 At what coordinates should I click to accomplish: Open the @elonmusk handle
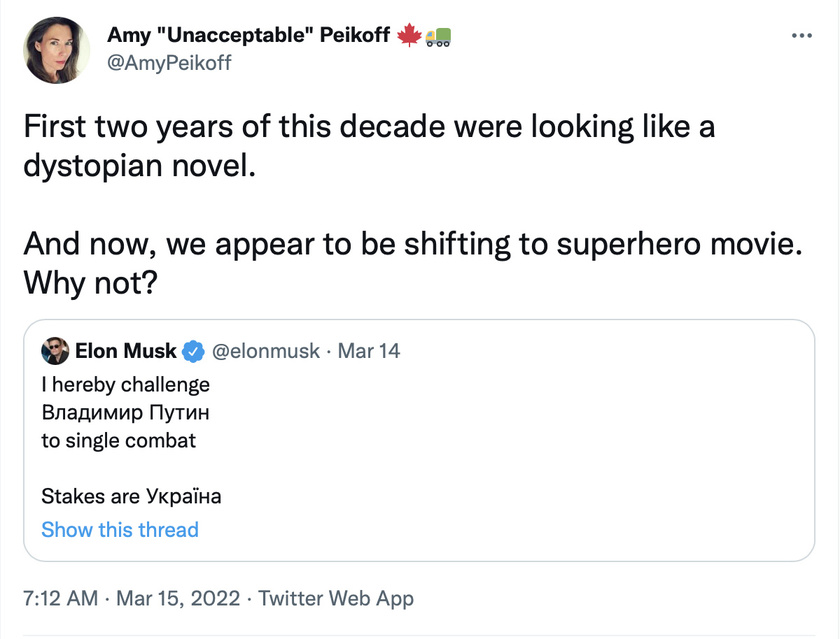tap(266, 351)
